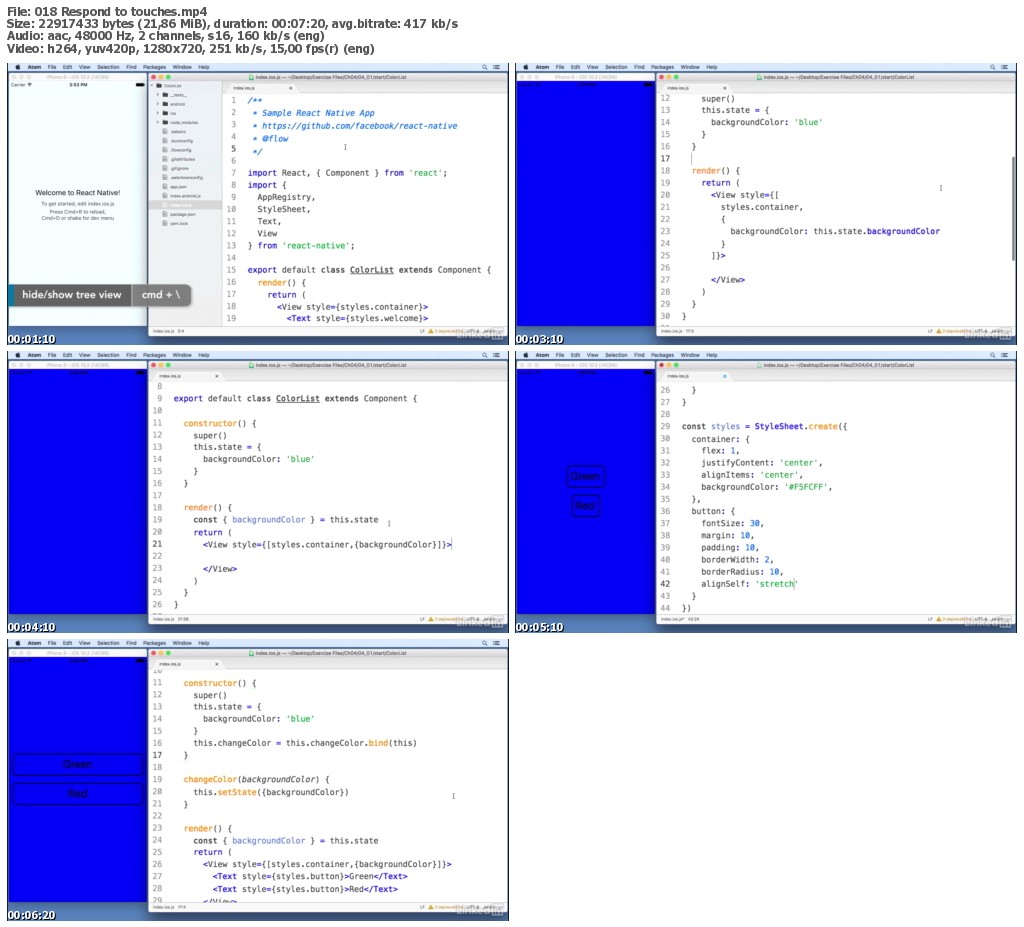Click the Spotlight search icon in the 00:01:10 frame
Screen dimensions: 1024x927
pyautogui.click(x=485, y=67)
